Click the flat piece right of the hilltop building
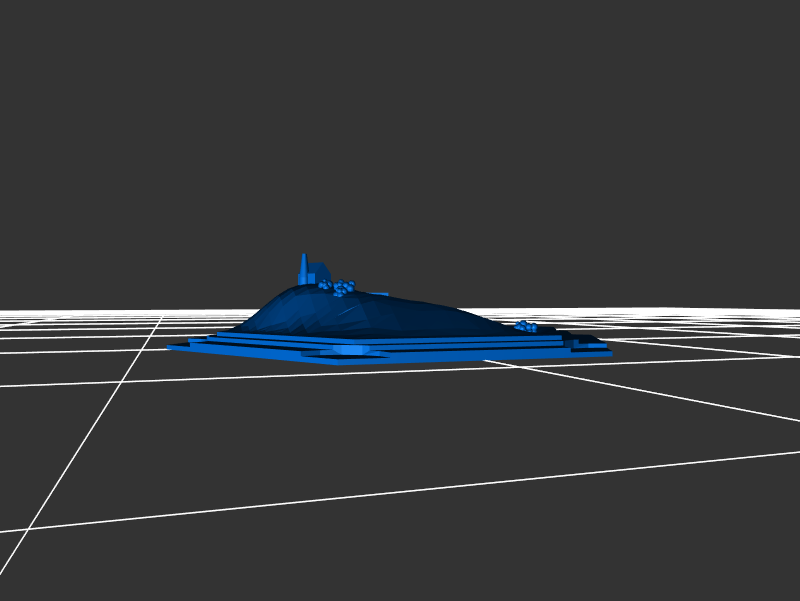 (380, 294)
